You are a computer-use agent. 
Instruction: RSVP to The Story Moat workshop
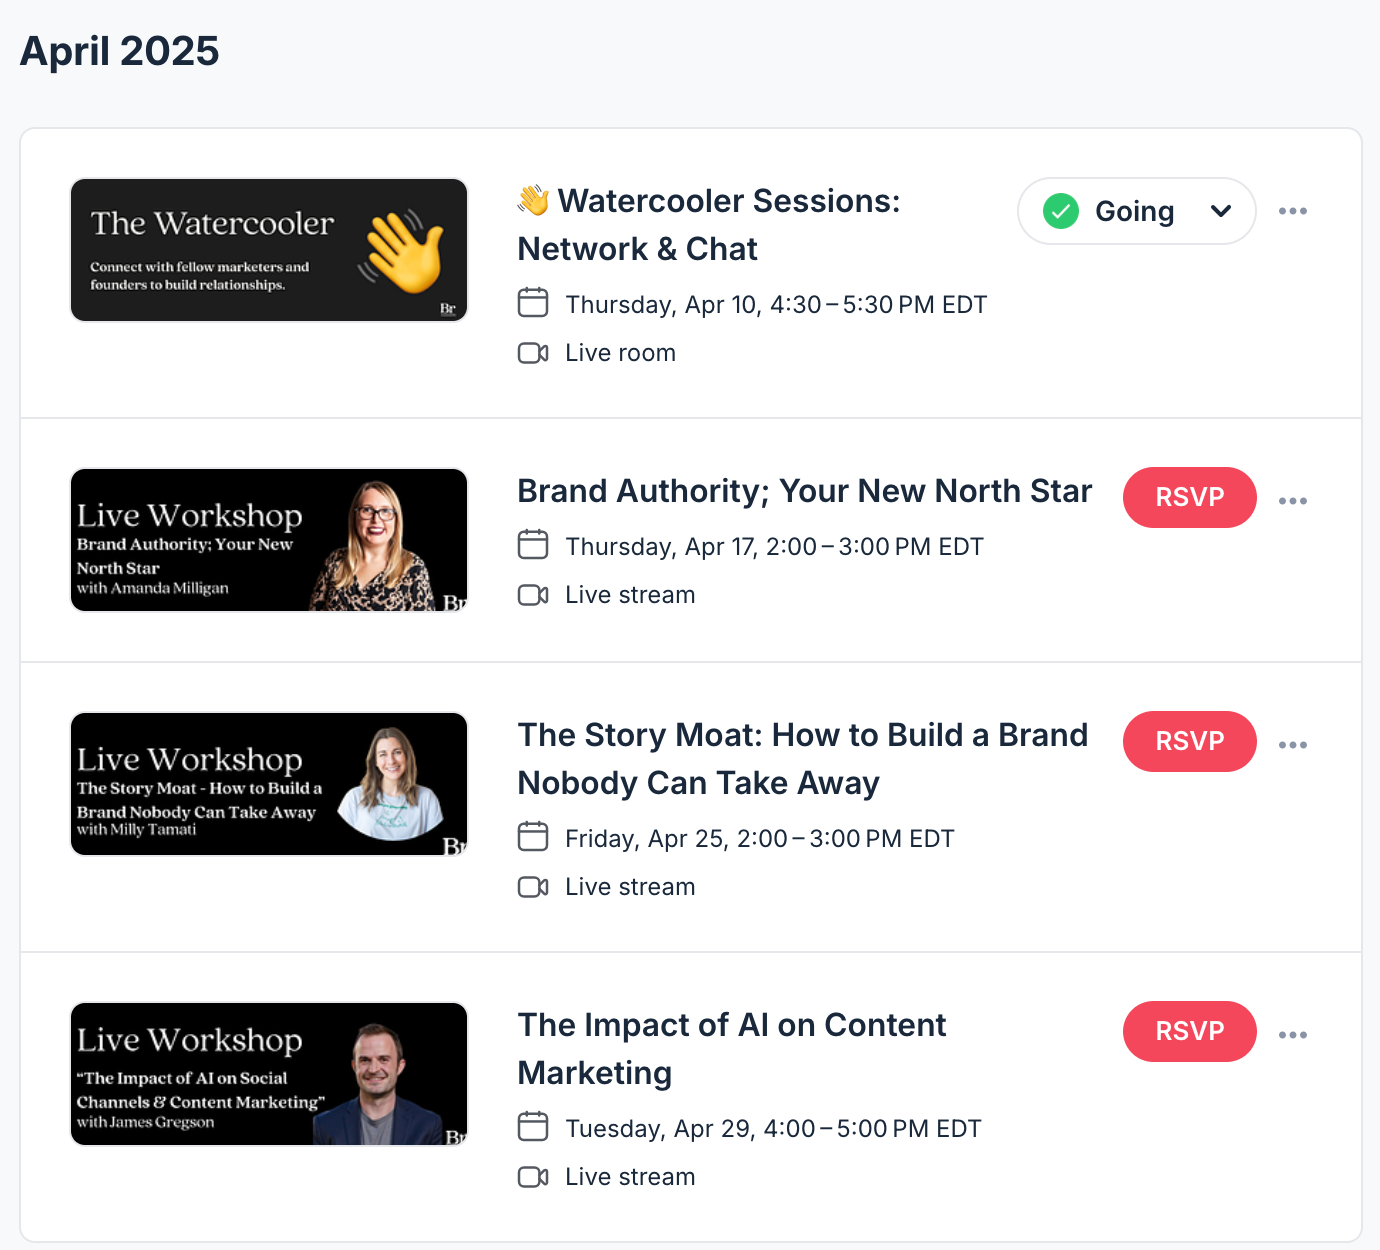point(1190,741)
